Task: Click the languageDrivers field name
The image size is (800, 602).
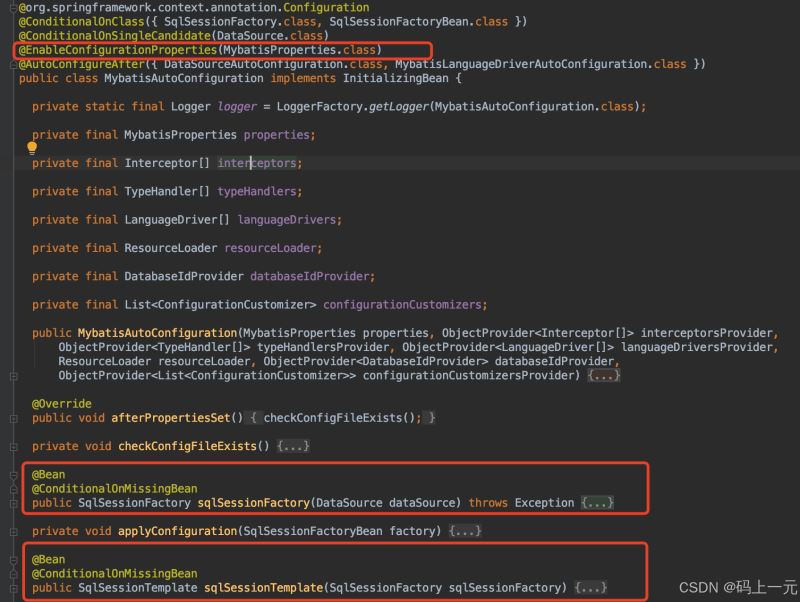Action: point(287,220)
